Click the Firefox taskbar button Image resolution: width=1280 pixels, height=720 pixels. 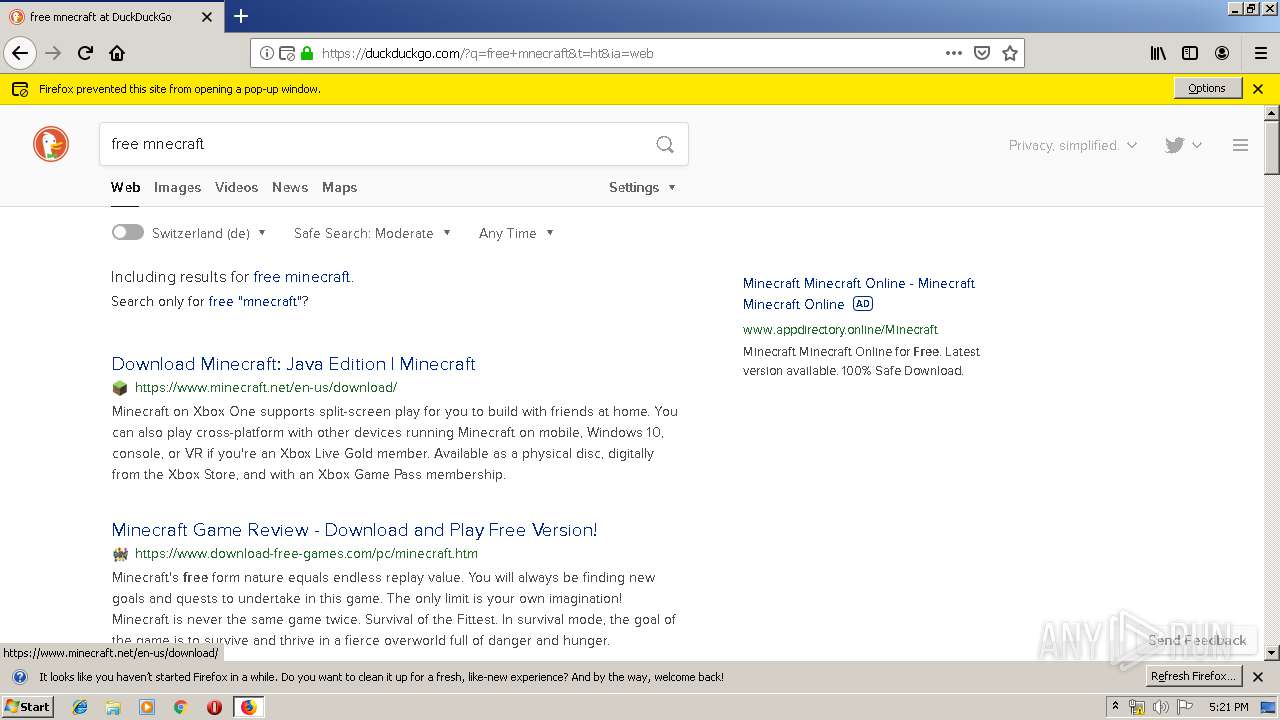tap(248, 707)
